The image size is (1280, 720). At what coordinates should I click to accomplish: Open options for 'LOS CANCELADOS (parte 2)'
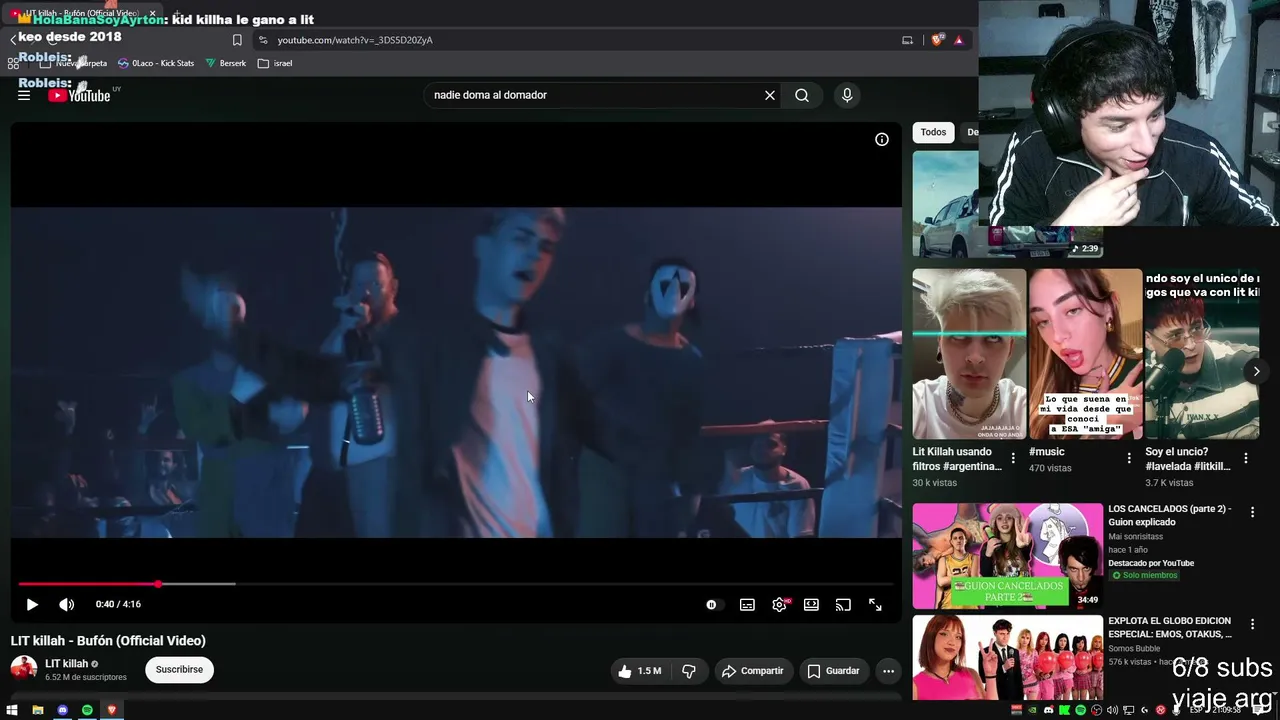click(x=1252, y=512)
